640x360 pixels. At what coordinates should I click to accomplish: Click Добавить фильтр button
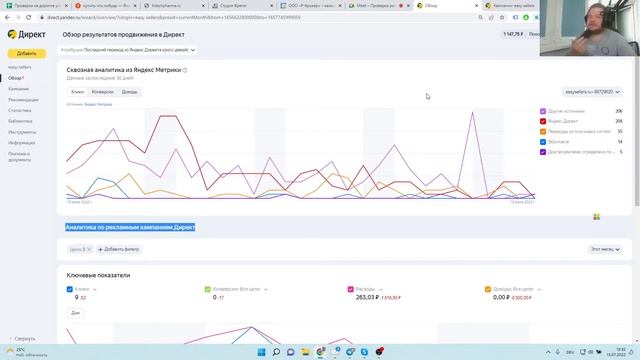pyautogui.click(x=119, y=249)
